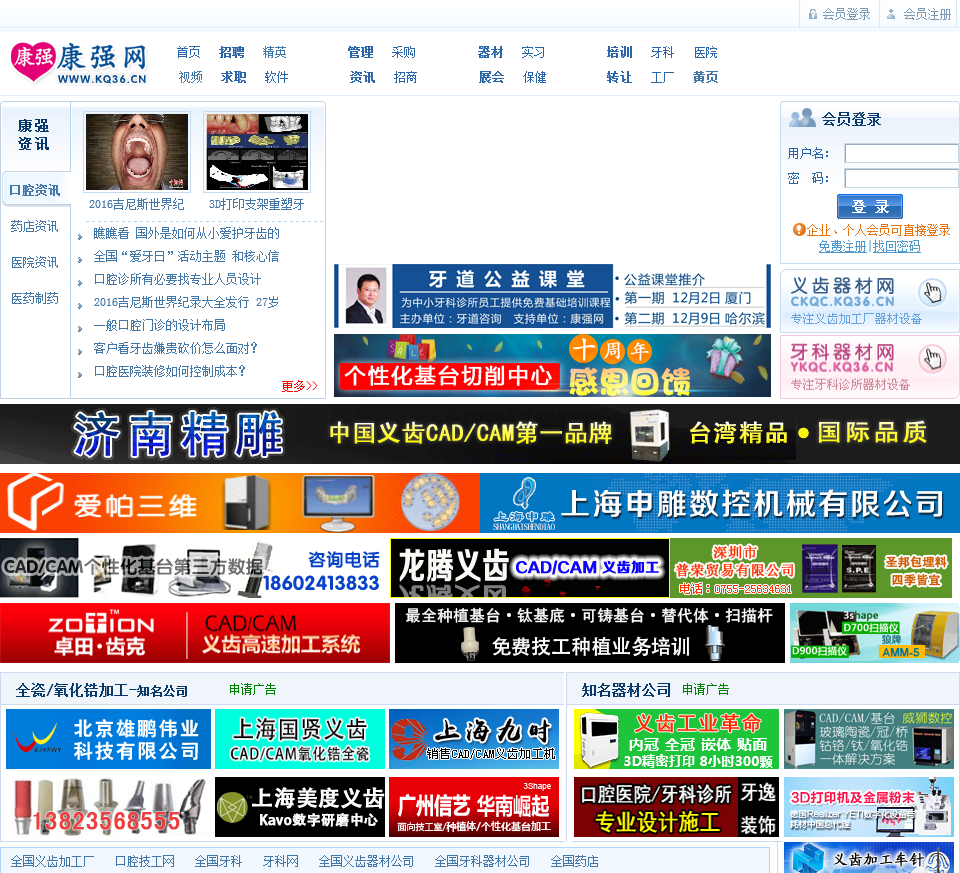This screenshot has width=960, height=873.
Task: Open 上海申雕数控机械有限公司 banner
Action: tap(720, 503)
